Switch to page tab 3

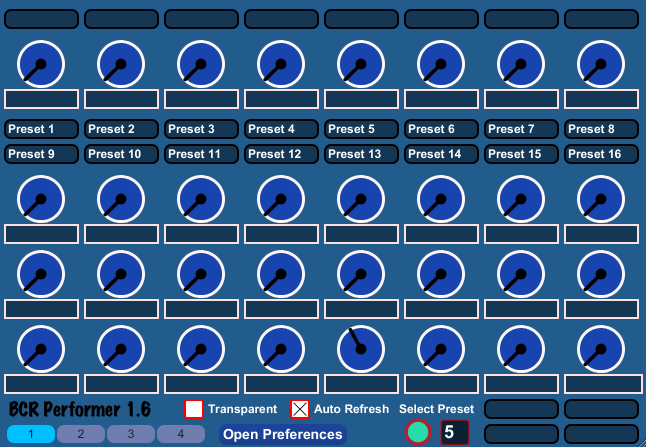(x=131, y=434)
